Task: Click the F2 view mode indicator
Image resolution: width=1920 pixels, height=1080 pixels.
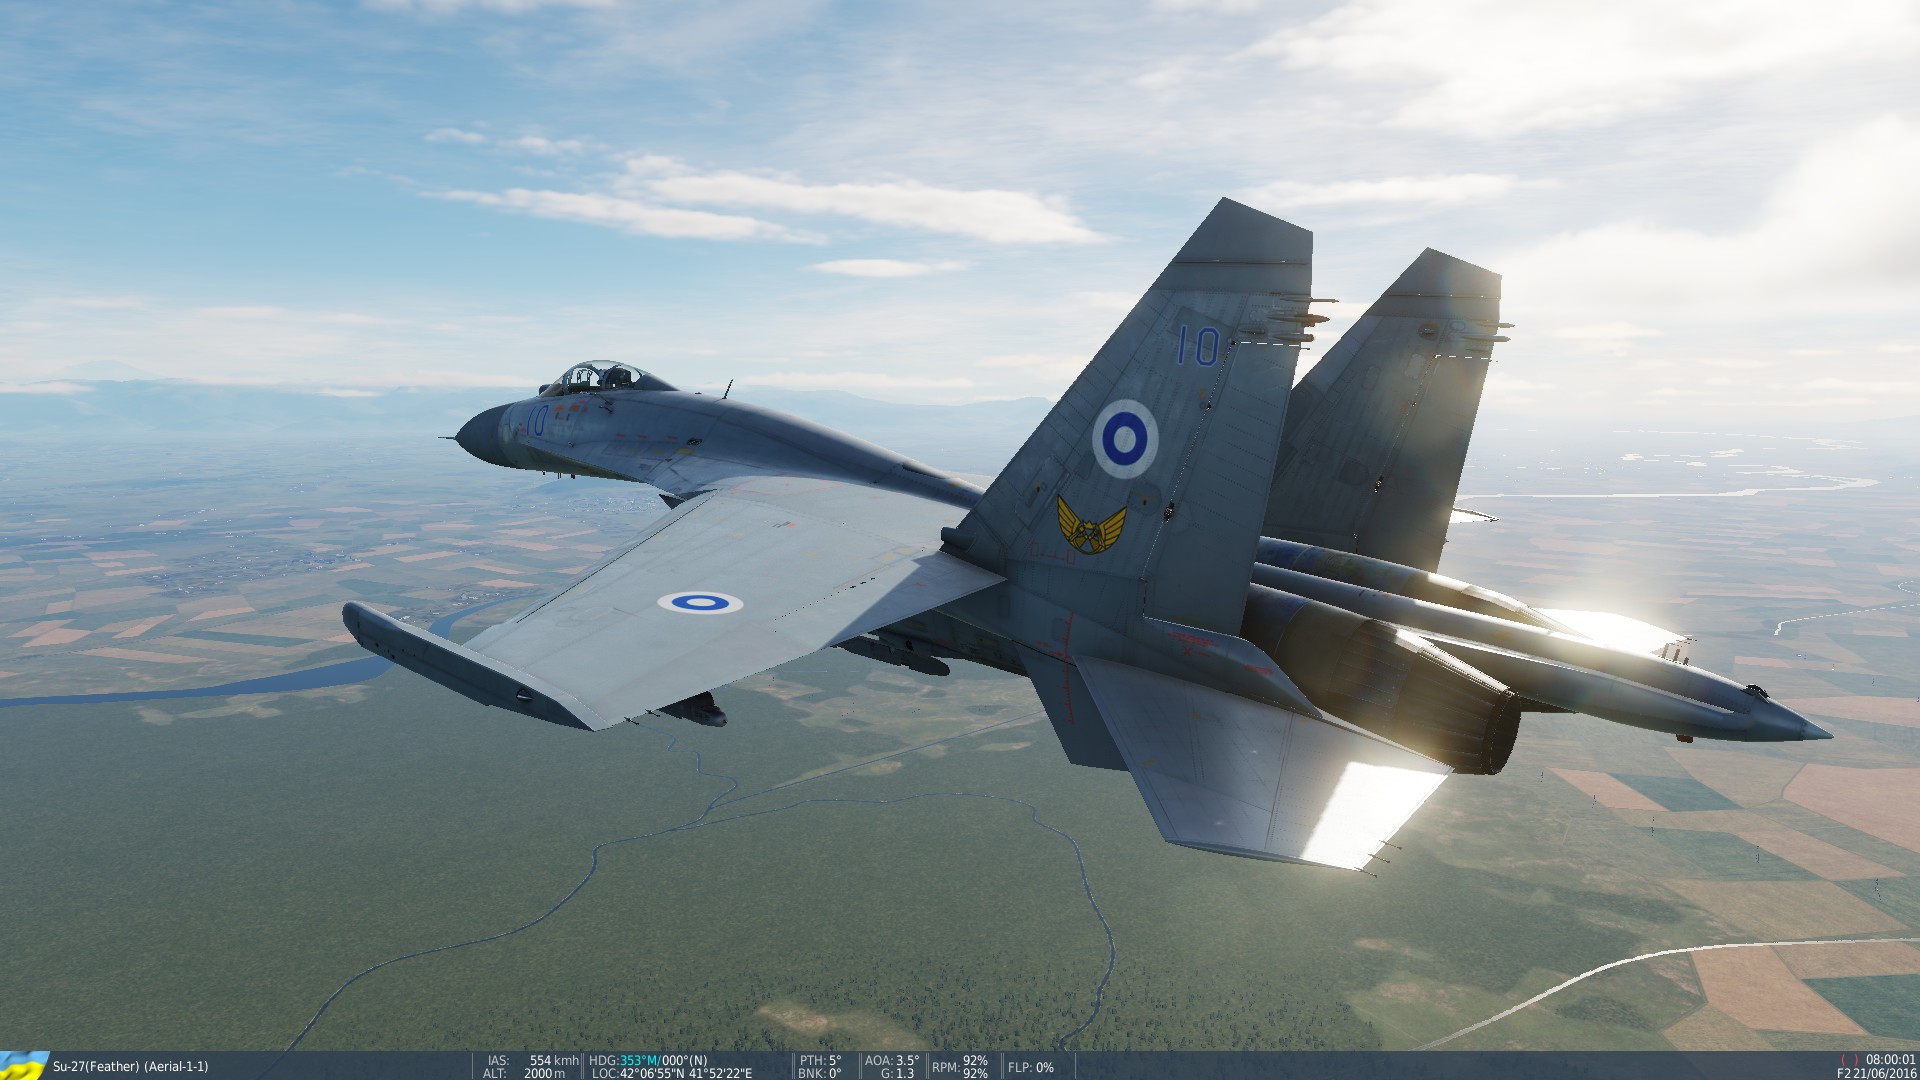Action: click(x=1843, y=1074)
